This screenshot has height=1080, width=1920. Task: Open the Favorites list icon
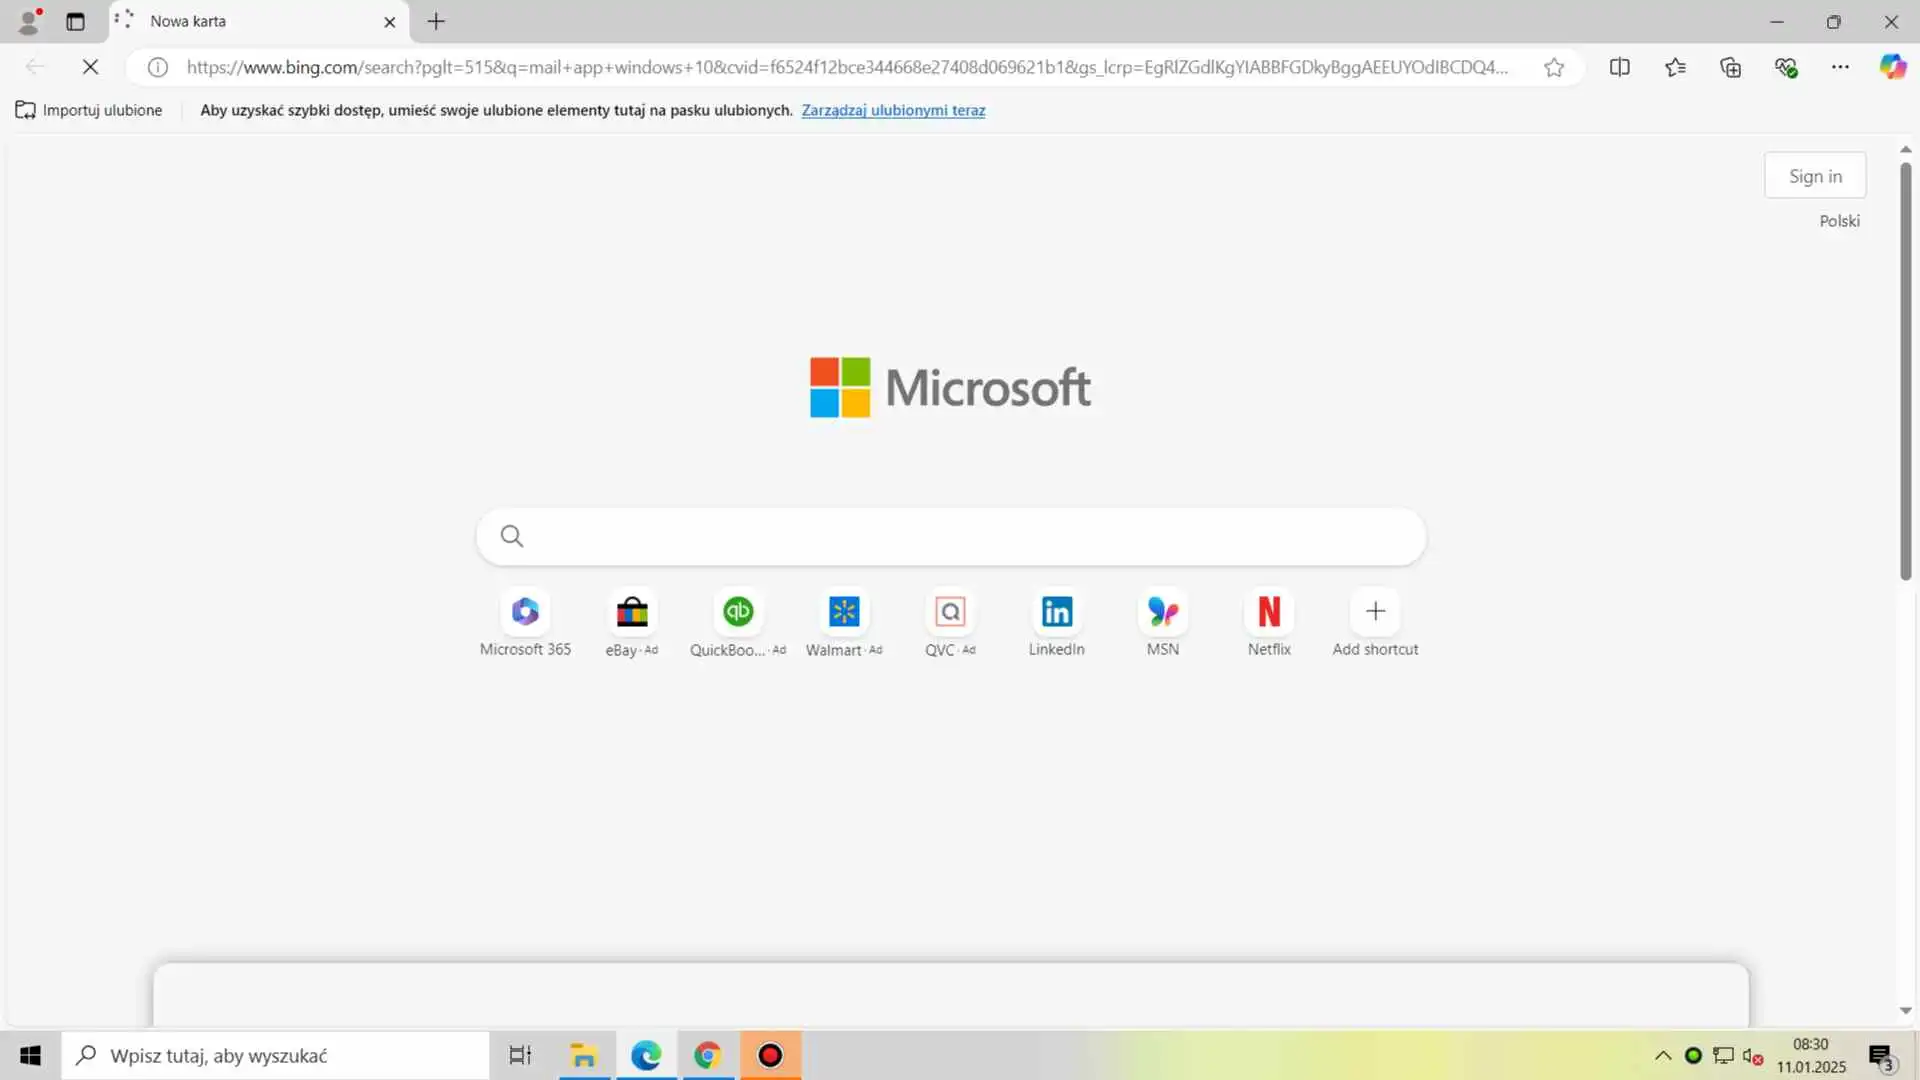click(1675, 67)
